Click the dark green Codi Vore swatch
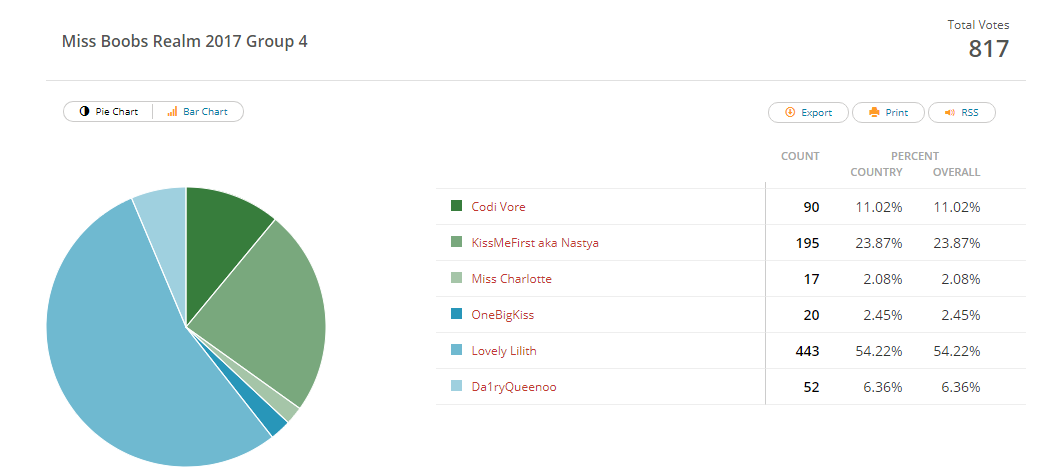 (x=457, y=206)
